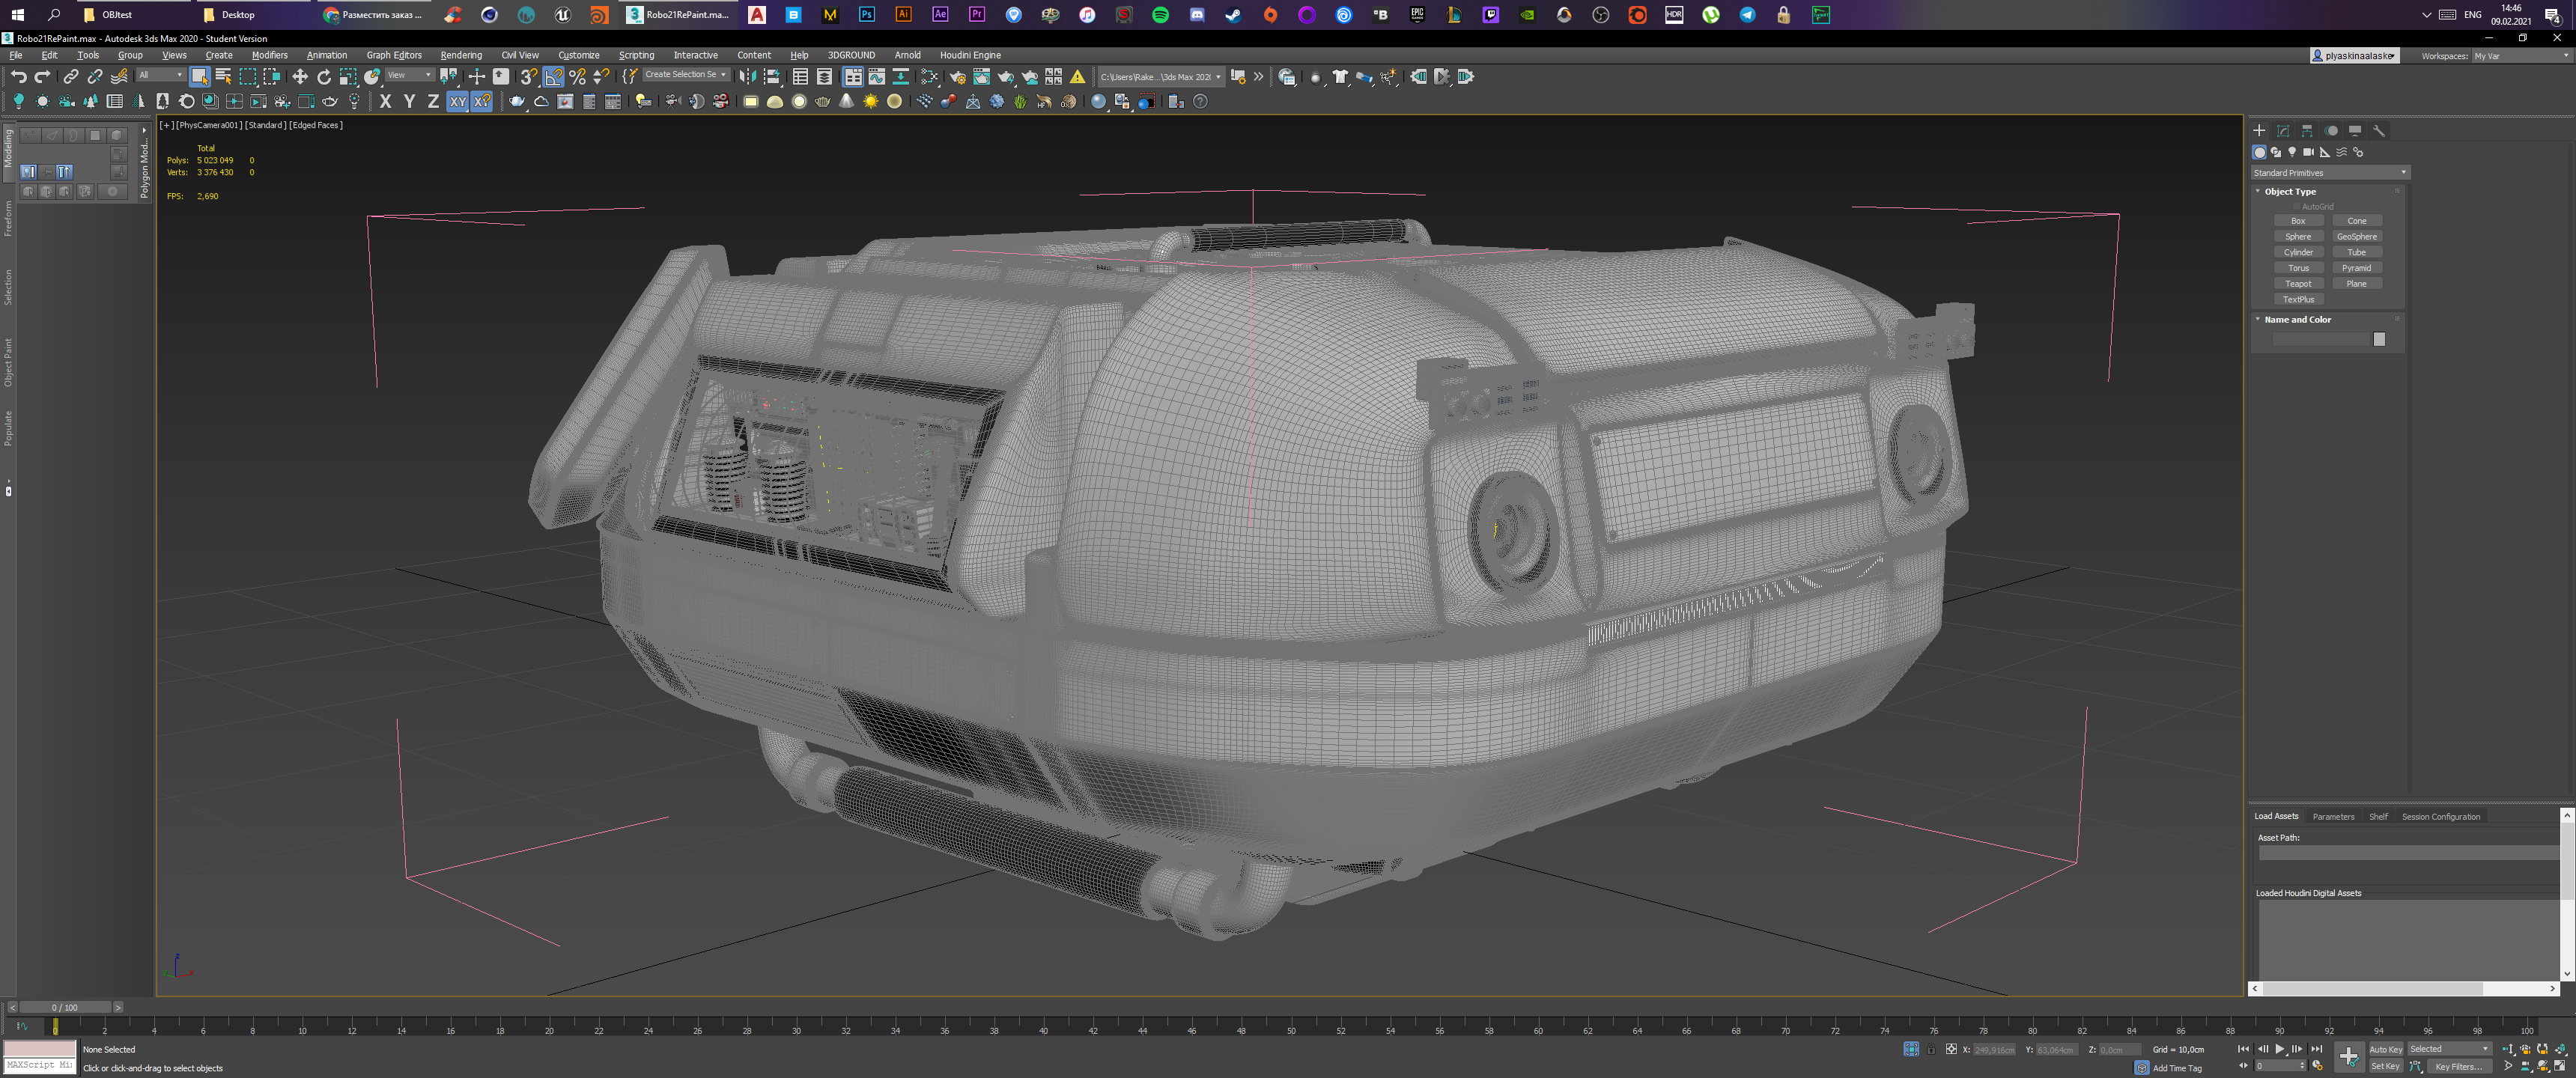Viewport: 2576px width, 1078px height.
Task: Enable the AutoGrid checkbox
Action: [2296, 207]
